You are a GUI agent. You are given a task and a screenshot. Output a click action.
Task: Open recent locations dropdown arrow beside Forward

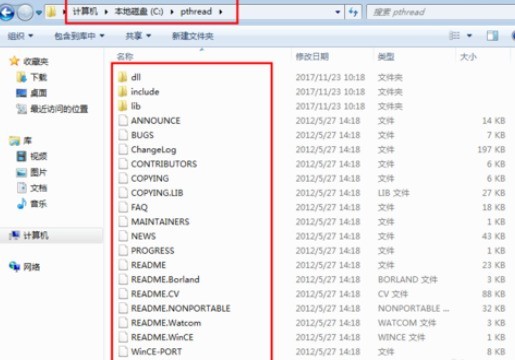coord(39,13)
